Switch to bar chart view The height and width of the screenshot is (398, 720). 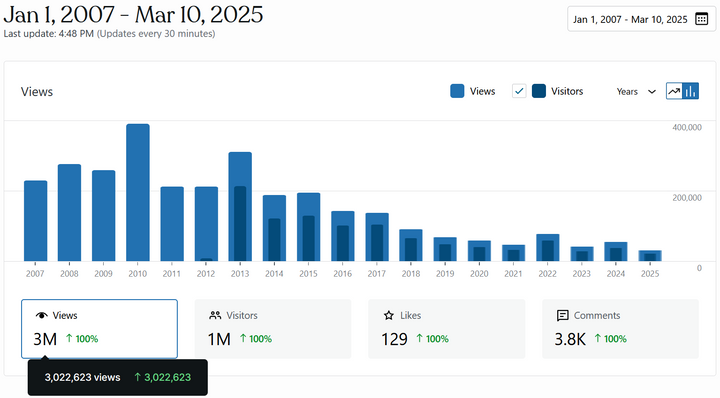pyautogui.click(x=690, y=91)
